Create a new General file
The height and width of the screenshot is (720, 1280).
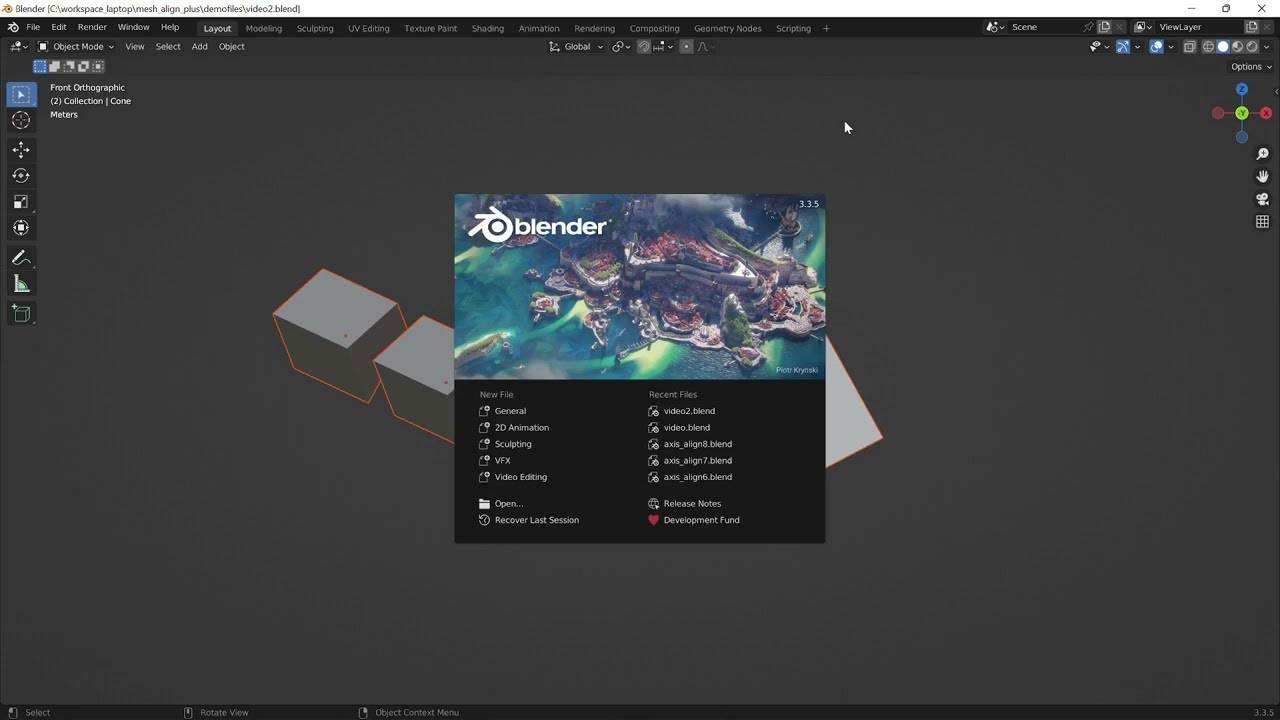pos(510,411)
